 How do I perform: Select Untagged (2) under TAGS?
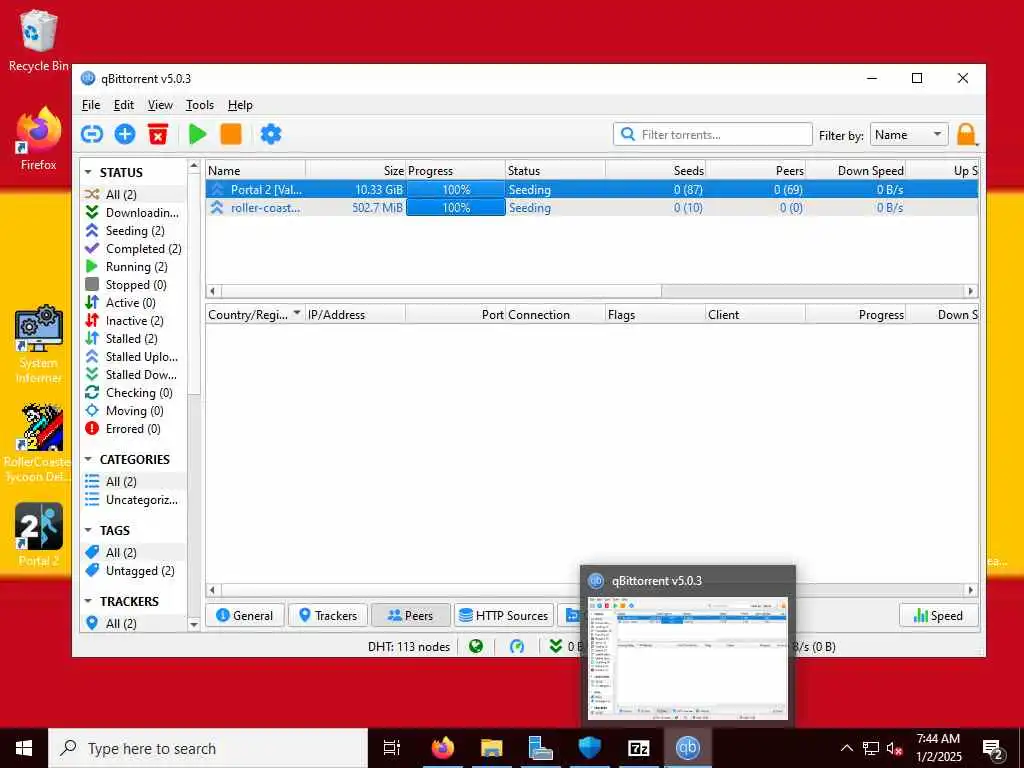click(x=133, y=571)
